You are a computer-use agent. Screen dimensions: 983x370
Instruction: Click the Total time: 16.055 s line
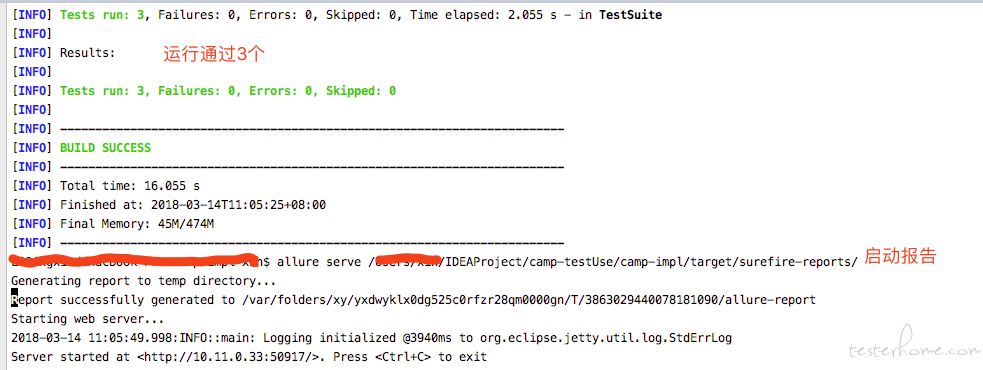[130, 186]
